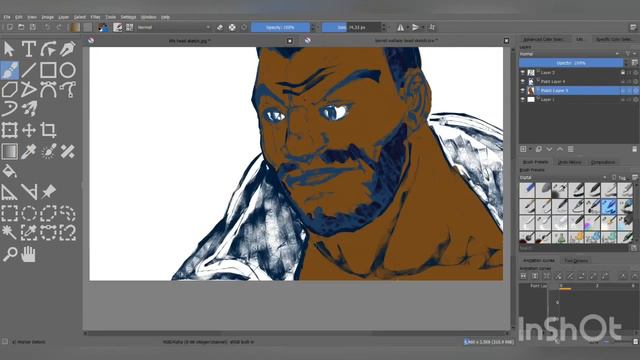Adjust the brush Opacity slider in toolbar
Image resolution: width=640 pixels, height=360 pixels.
(280, 27)
